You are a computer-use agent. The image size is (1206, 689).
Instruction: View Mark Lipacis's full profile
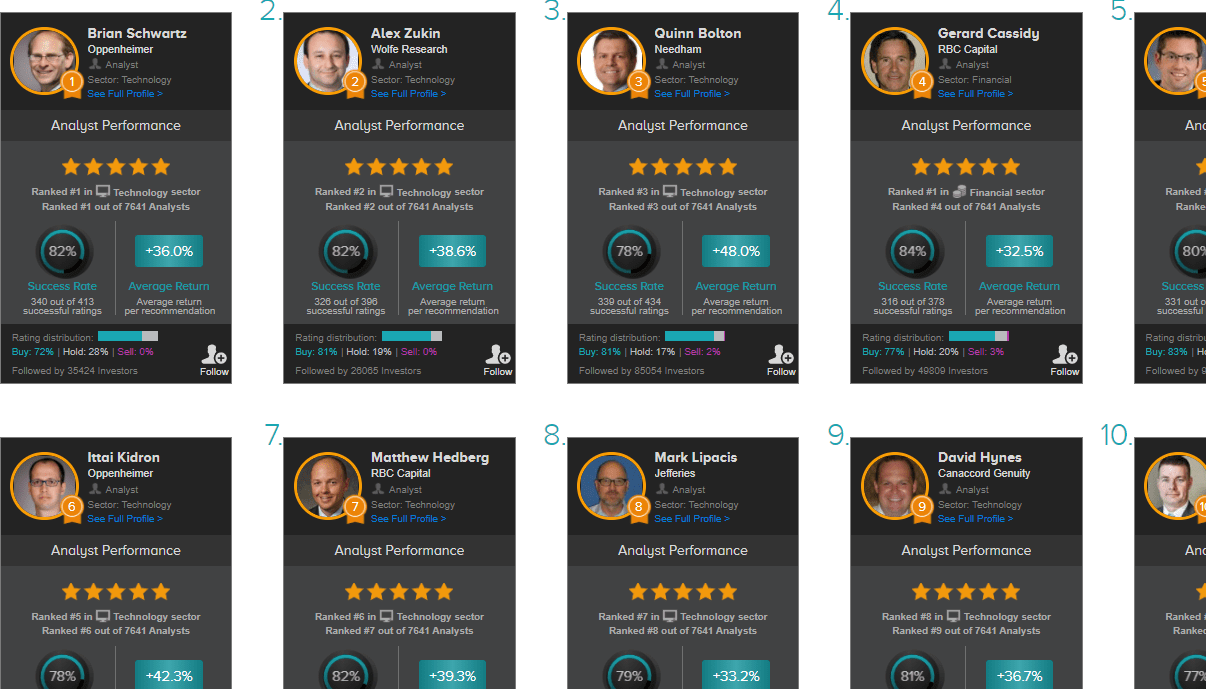pyautogui.click(x=692, y=519)
